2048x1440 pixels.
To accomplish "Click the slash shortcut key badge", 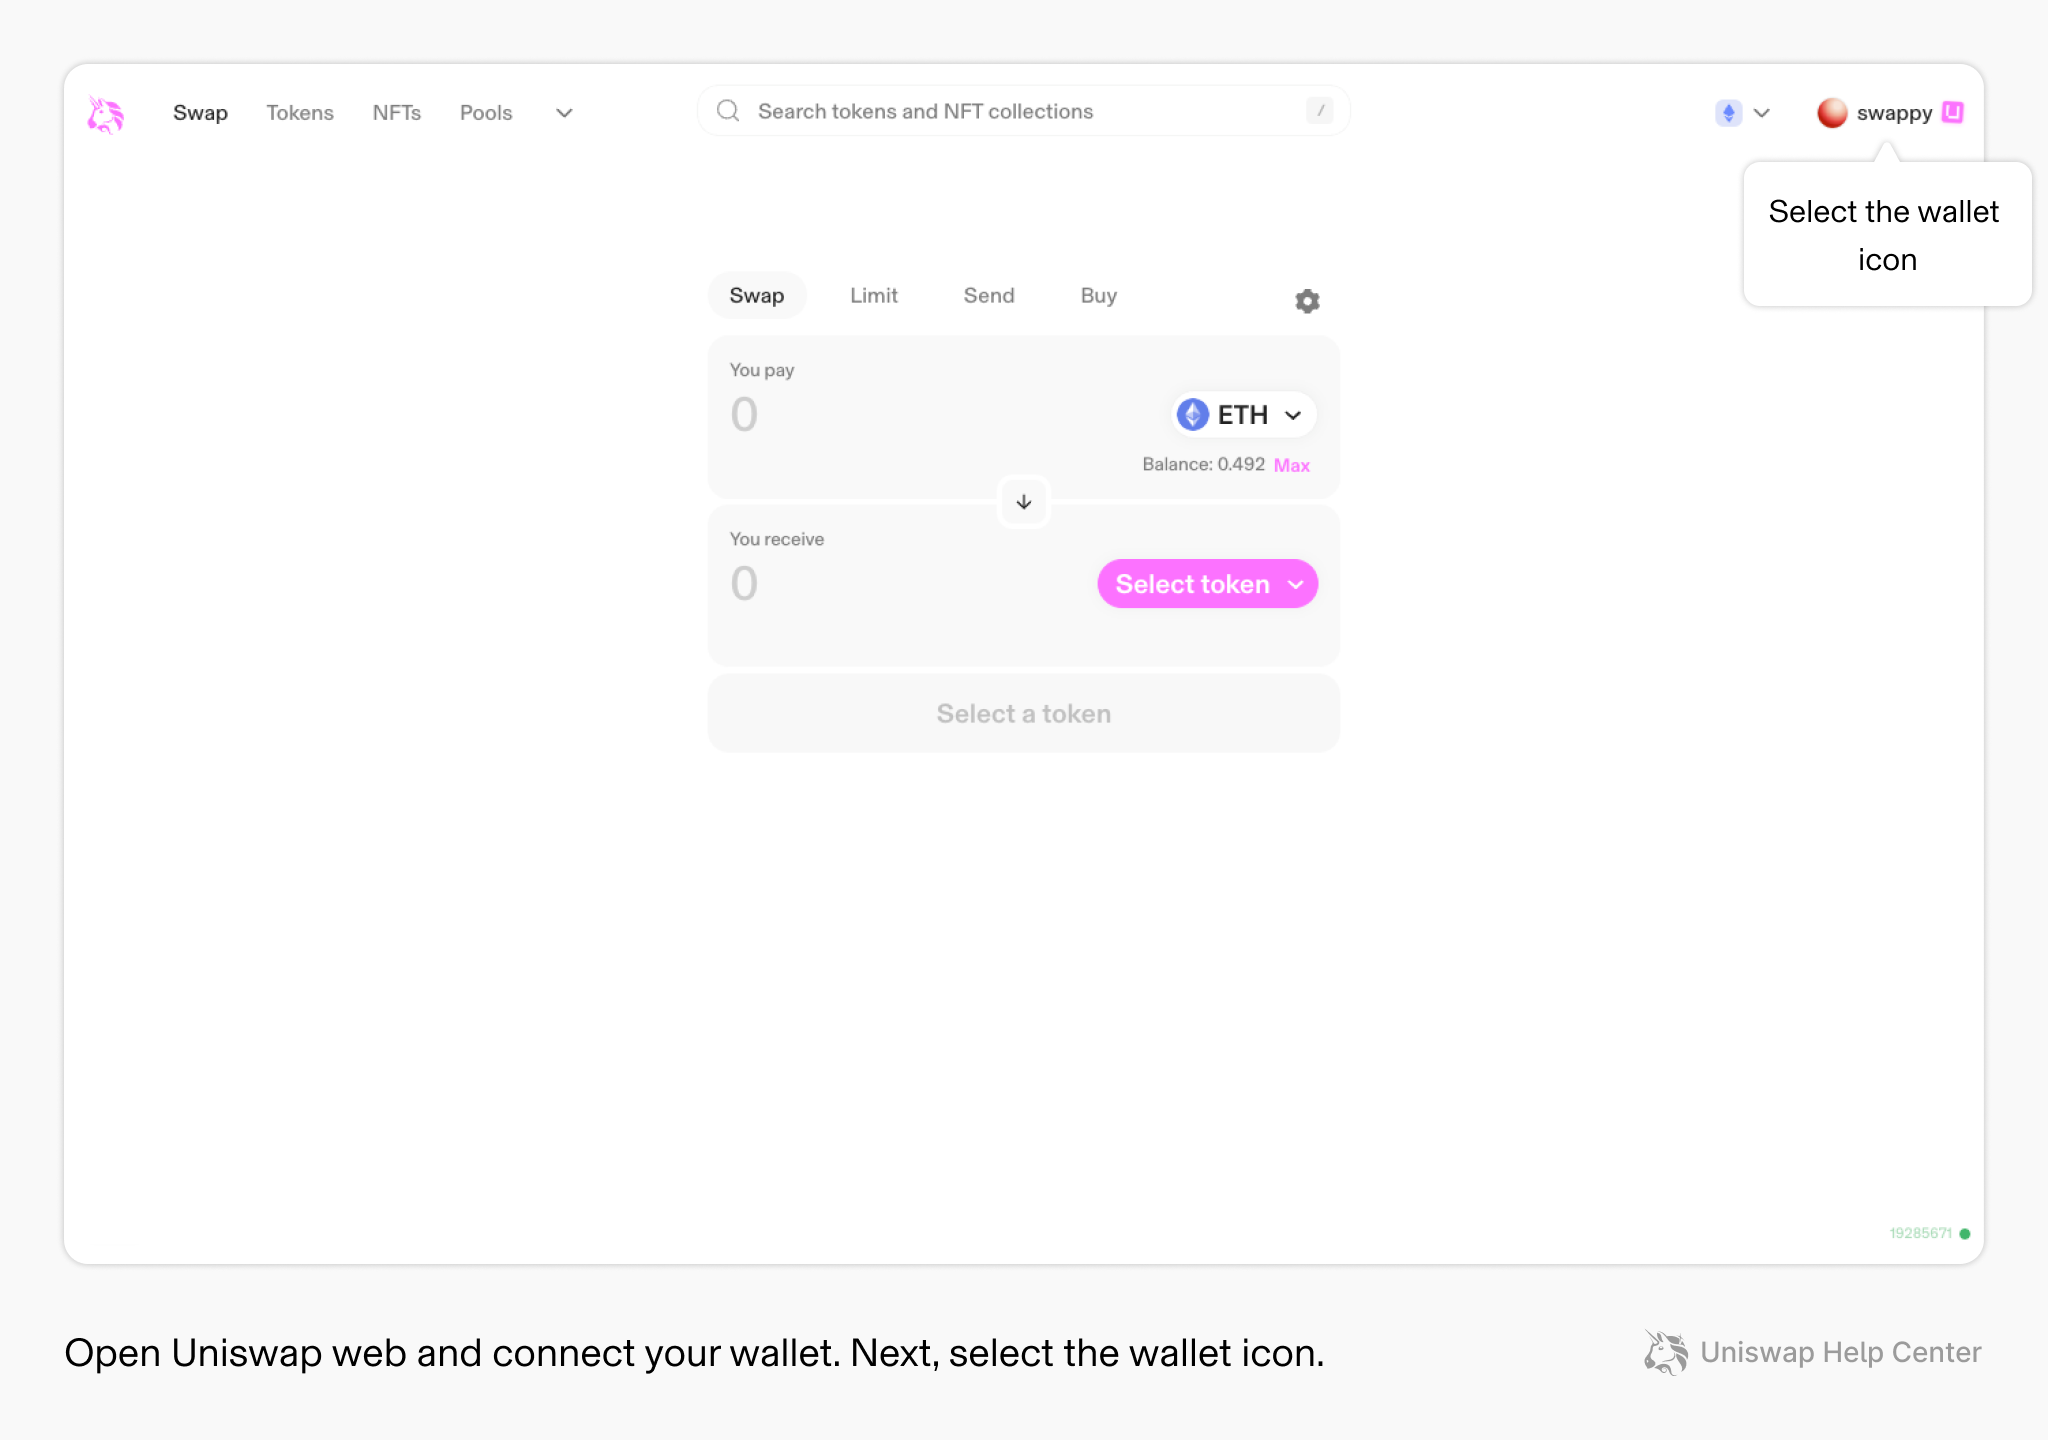I will 1320,111.
